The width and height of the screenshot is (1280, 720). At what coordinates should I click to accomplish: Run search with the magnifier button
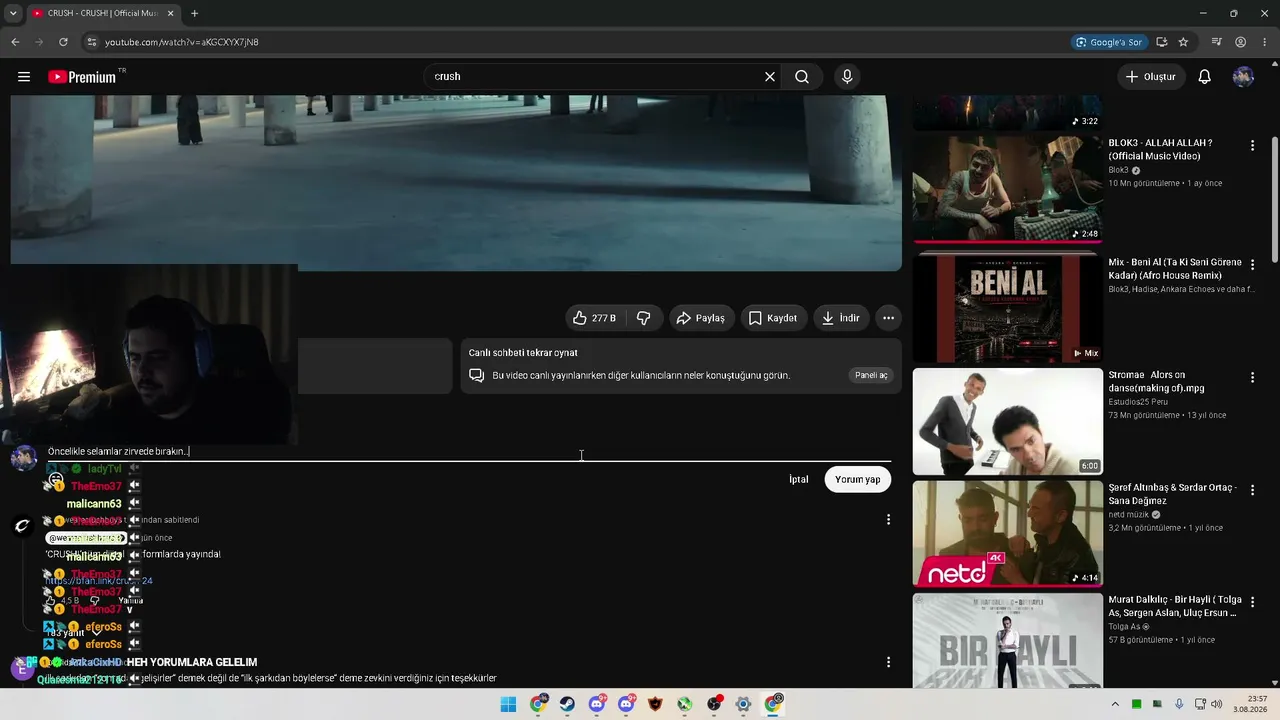pyautogui.click(x=802, y=77)
